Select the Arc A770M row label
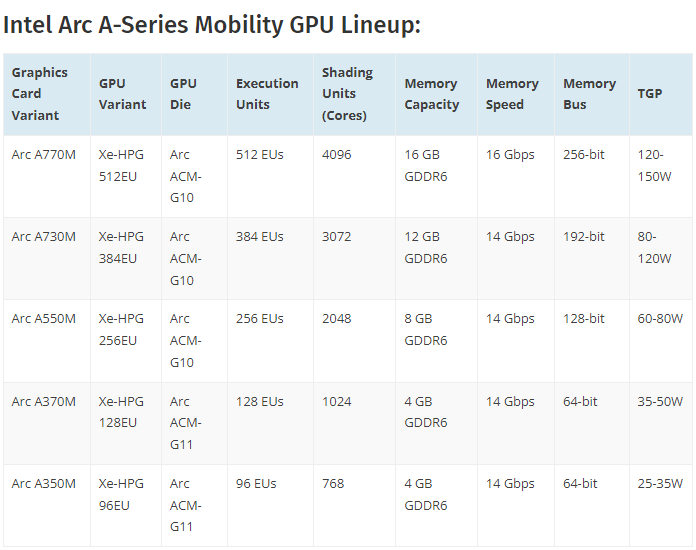The image size is (696, 550). [x=43, y=155]
